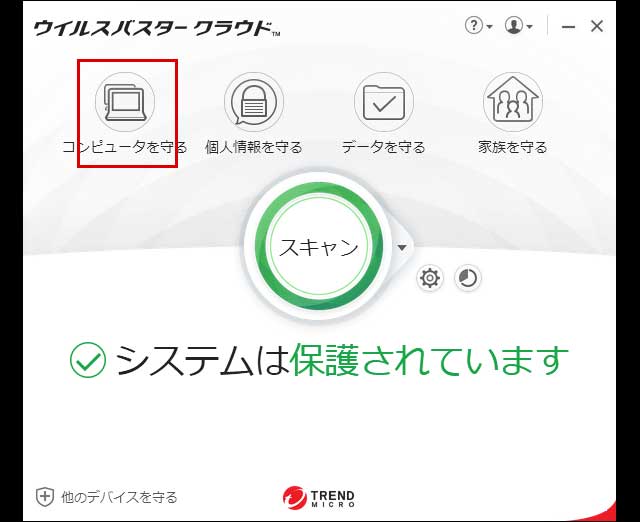
Task: Start a scan with the スキャン button
Action: pos(318,247)
